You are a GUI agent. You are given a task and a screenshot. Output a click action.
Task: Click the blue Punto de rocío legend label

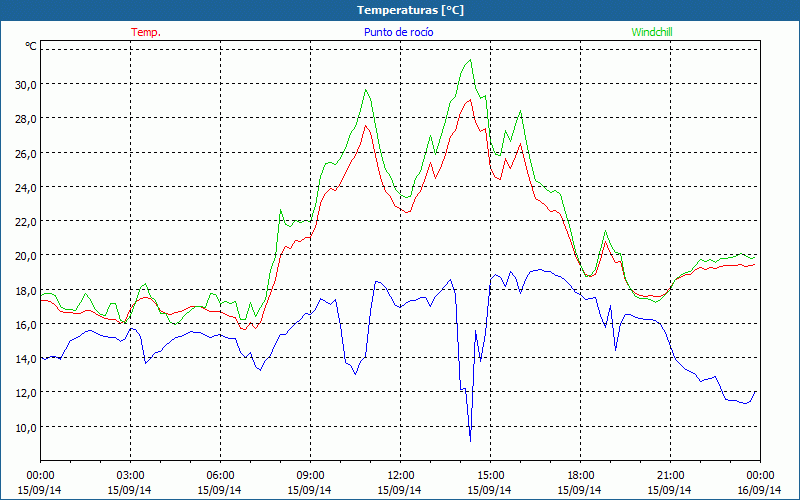pos(398,32)
